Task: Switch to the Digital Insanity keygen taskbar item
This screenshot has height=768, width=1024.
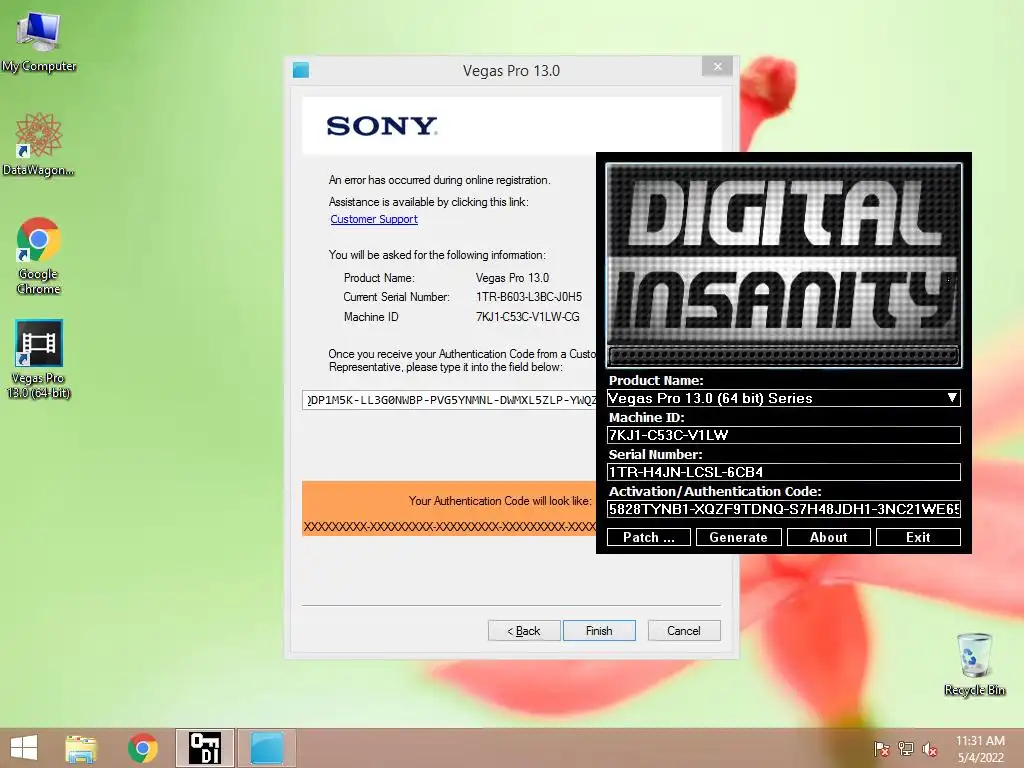Action: click(x=204, y=748)
